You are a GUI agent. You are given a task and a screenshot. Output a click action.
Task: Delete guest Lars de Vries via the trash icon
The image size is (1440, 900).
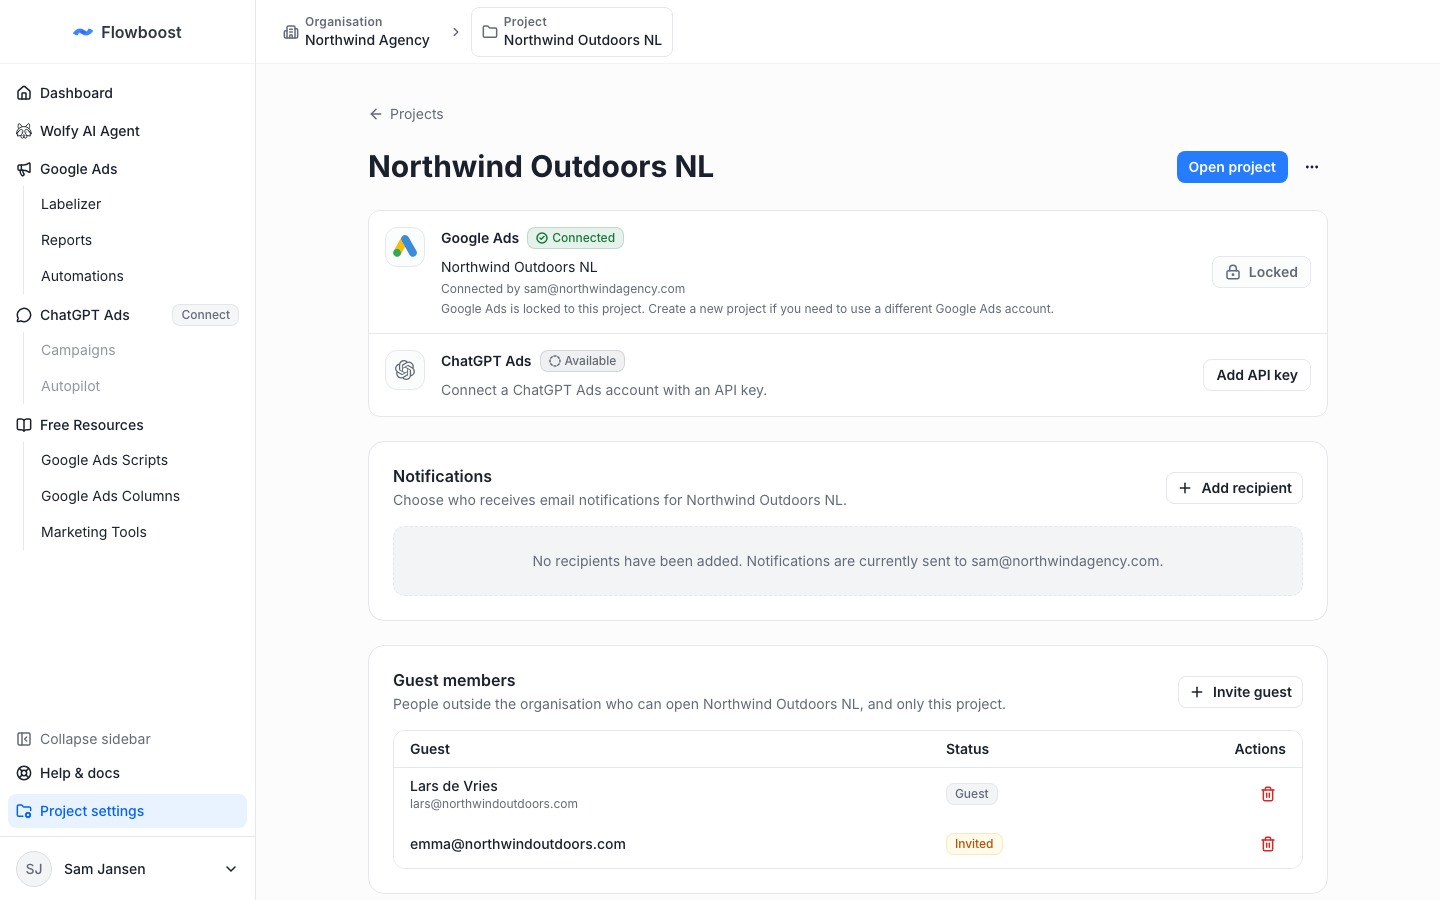click(x=1268, y=794)
